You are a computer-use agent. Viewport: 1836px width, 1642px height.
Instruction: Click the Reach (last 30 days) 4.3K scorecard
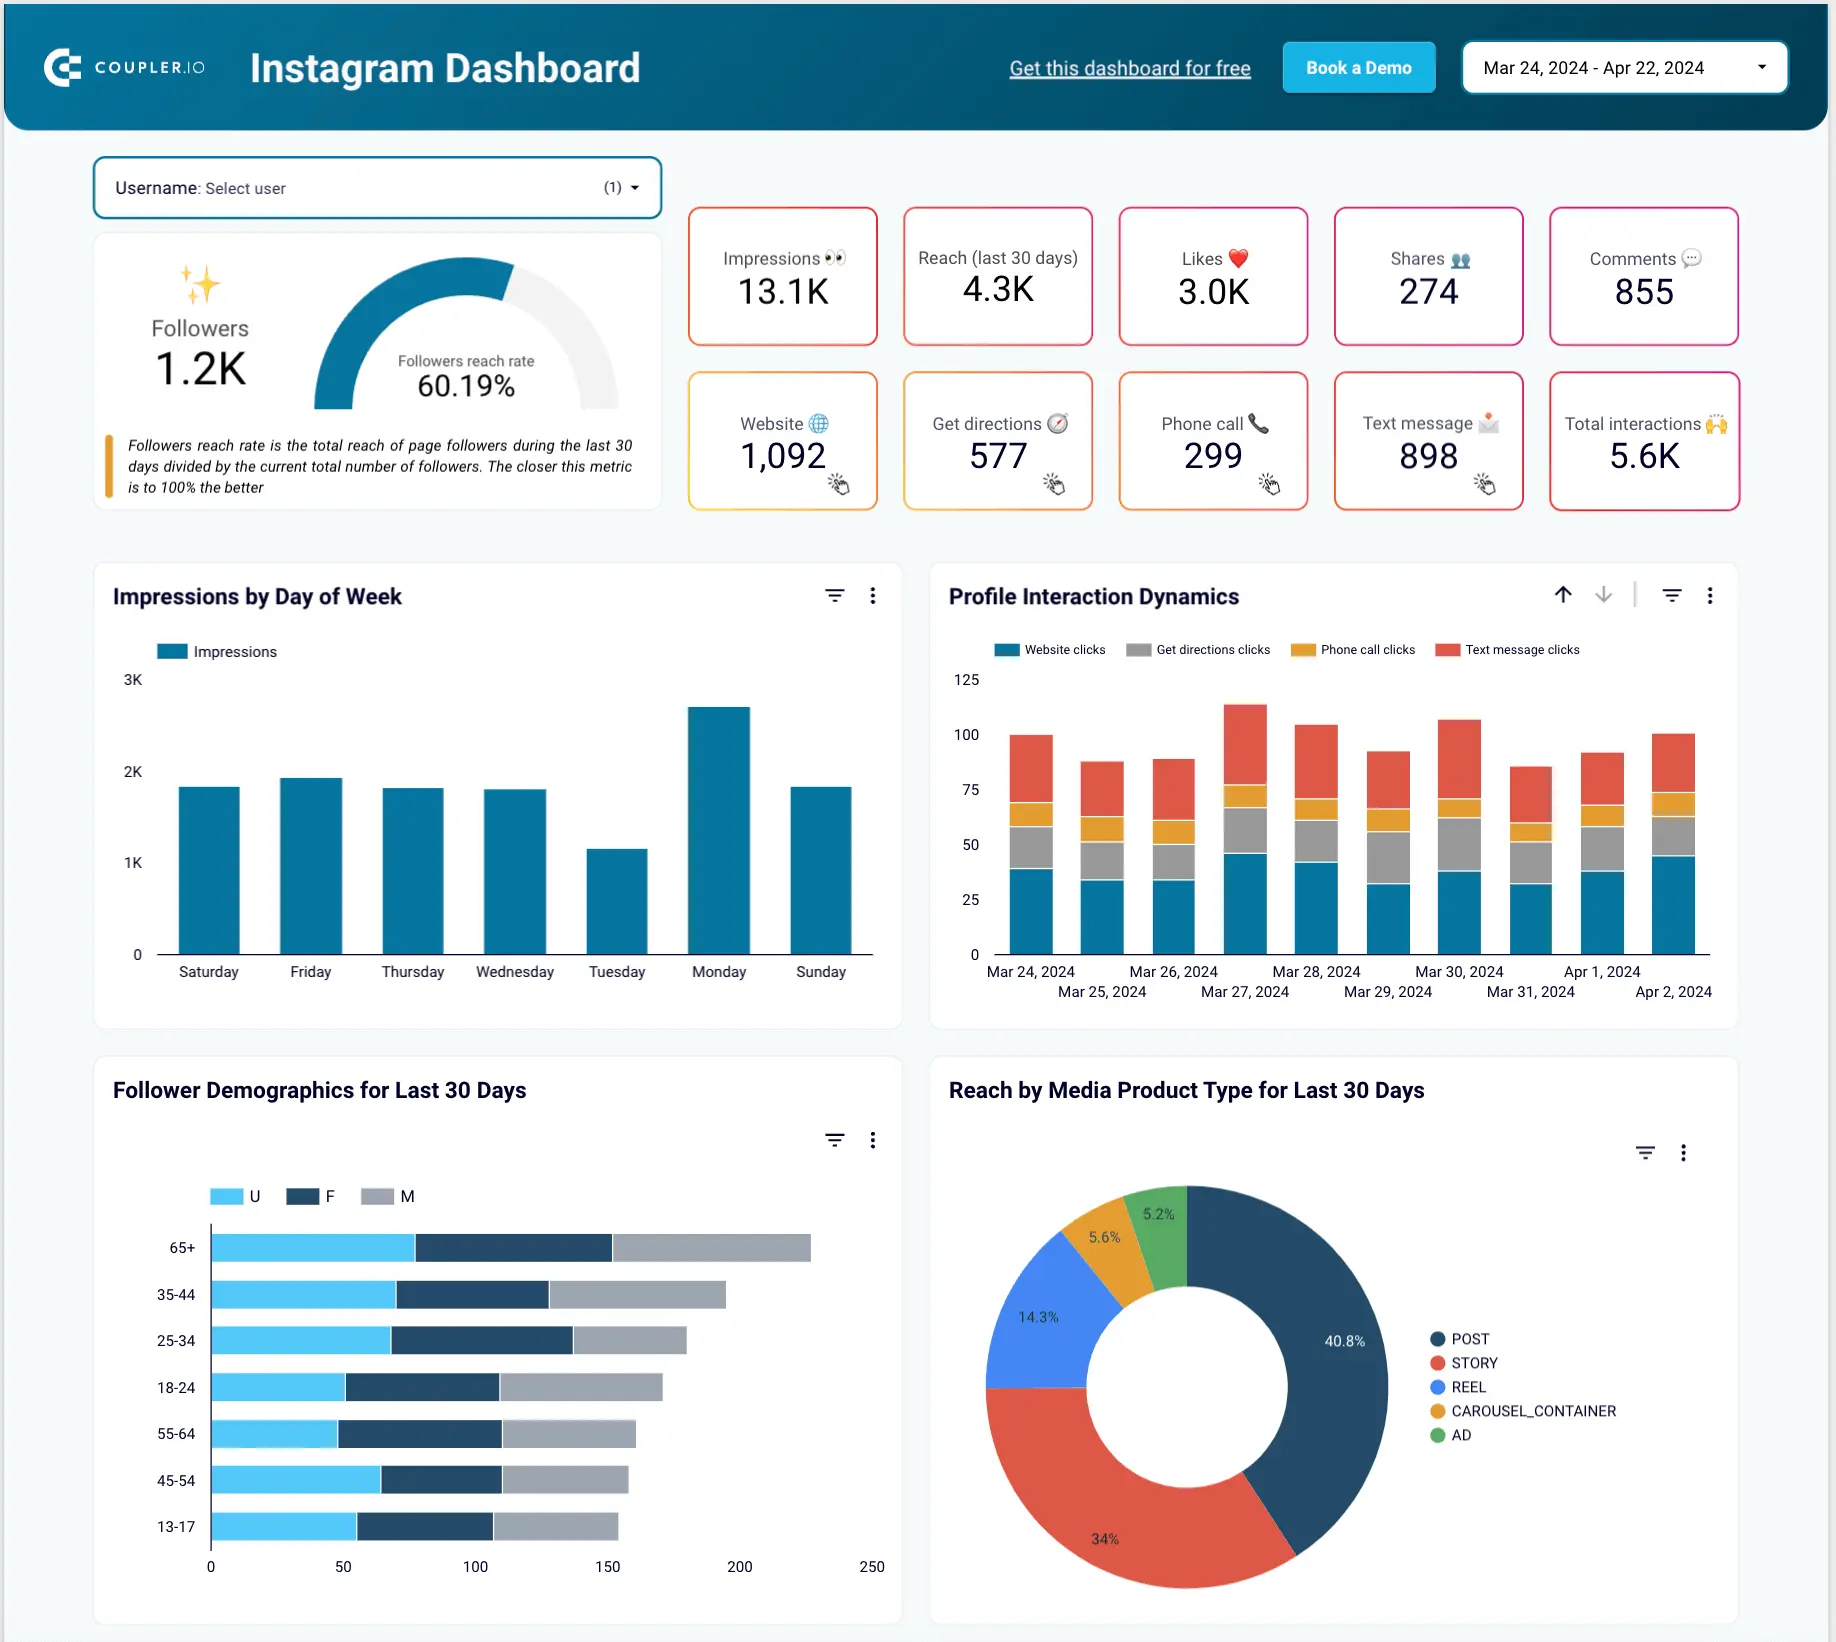click(x=998, y=277)
